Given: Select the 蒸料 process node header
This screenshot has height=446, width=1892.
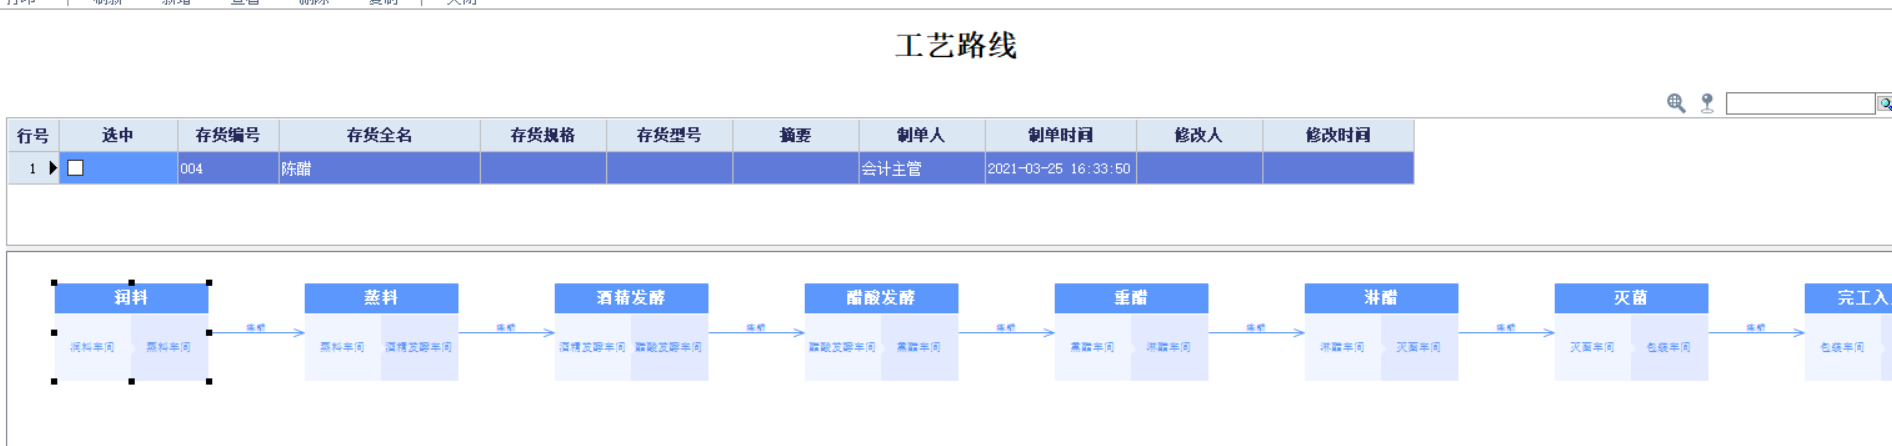Looking at the screenshot, I should tap(381, 298).
